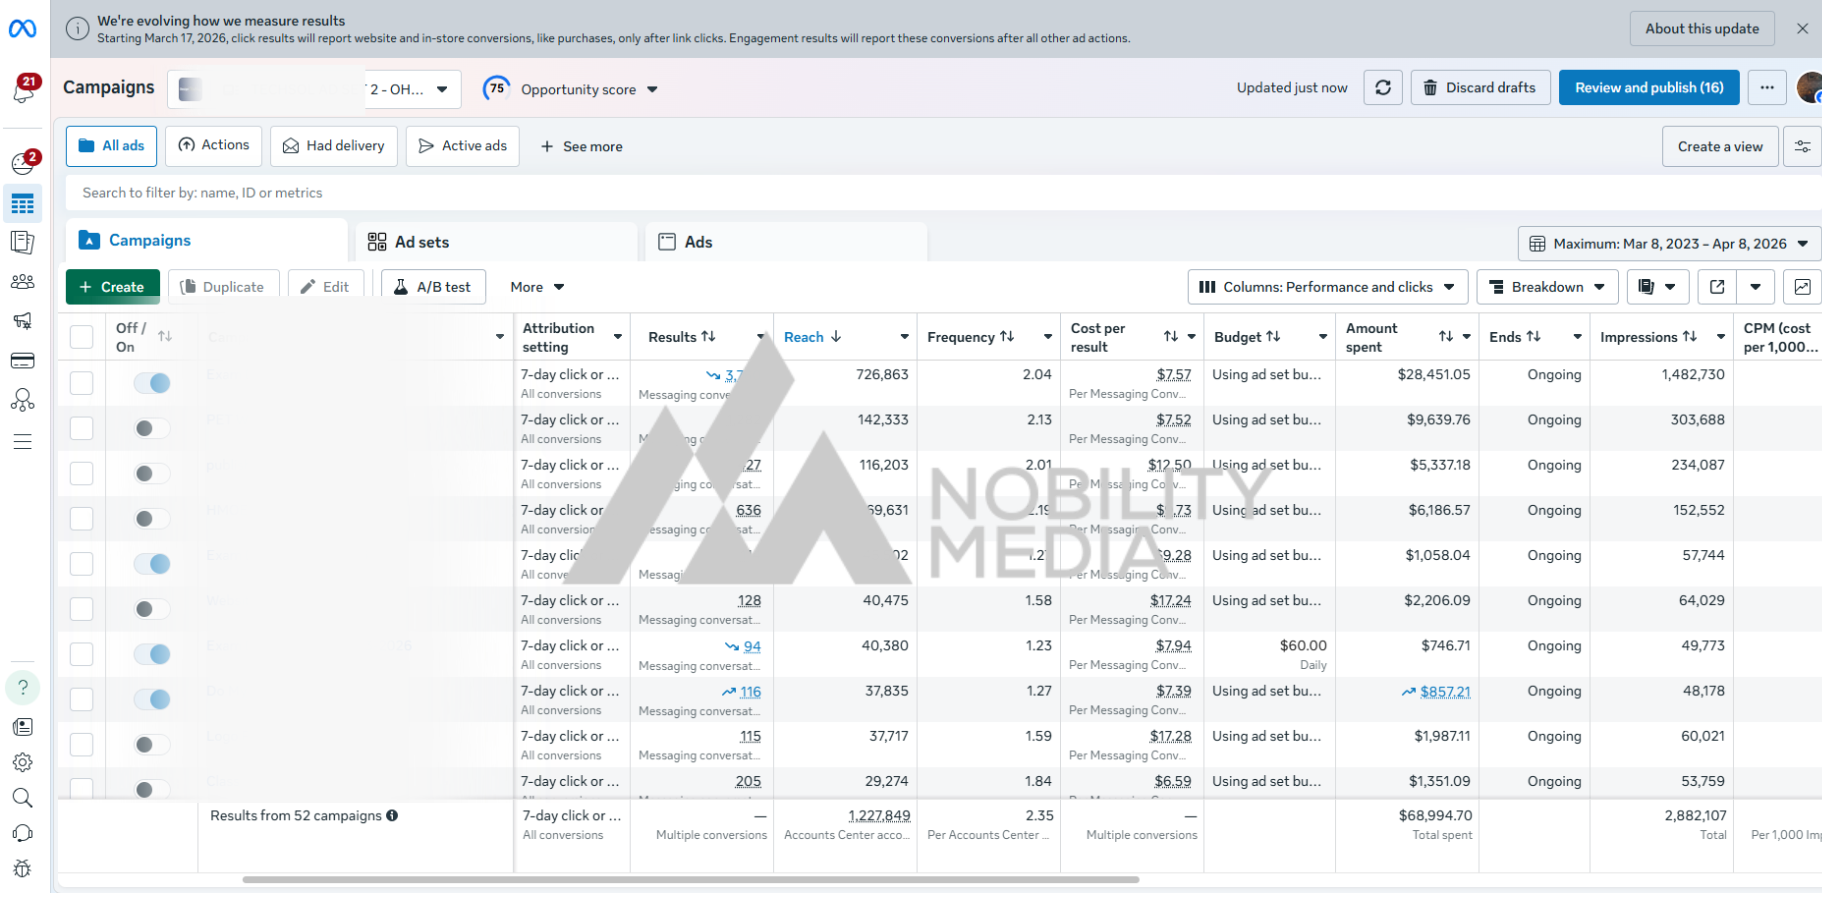Open Events Manager icon in sidebar
The width and height of the screenshot is (1822, 903).
point(23,400)
